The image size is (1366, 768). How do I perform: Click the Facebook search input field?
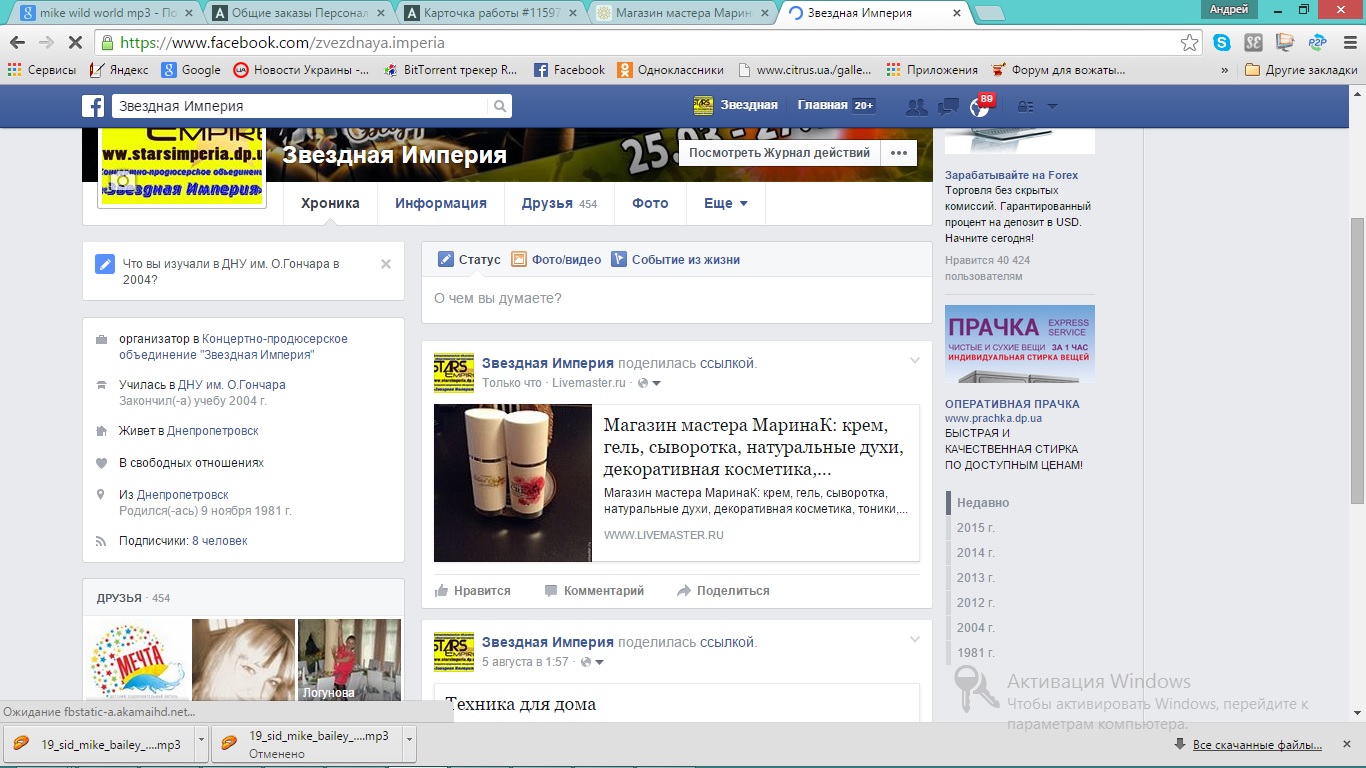coord(300,106)
